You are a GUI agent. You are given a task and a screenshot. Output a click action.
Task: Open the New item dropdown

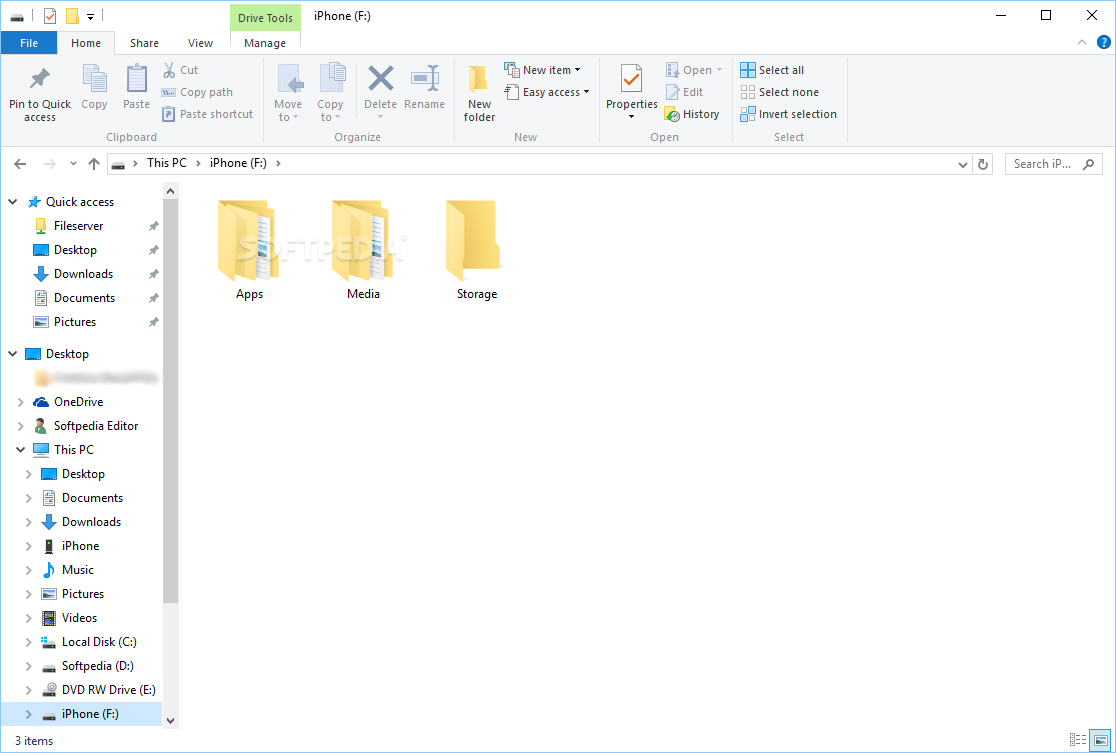click(542, 70)
